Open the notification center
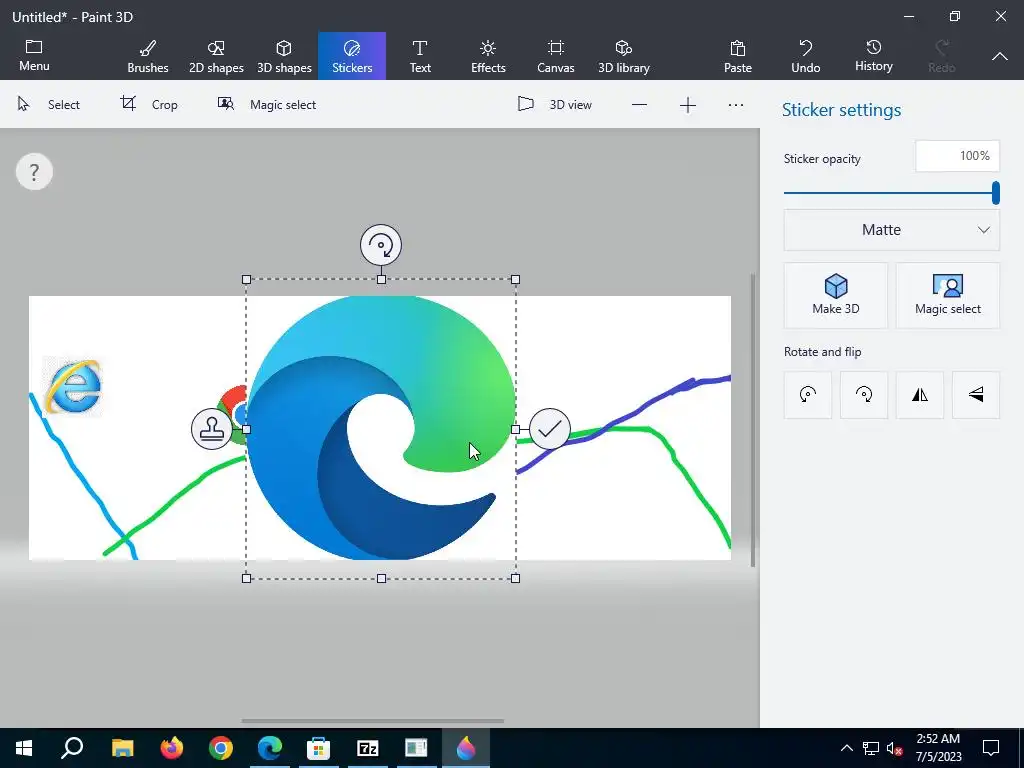The image size is (1024, 768). (991, 748)
